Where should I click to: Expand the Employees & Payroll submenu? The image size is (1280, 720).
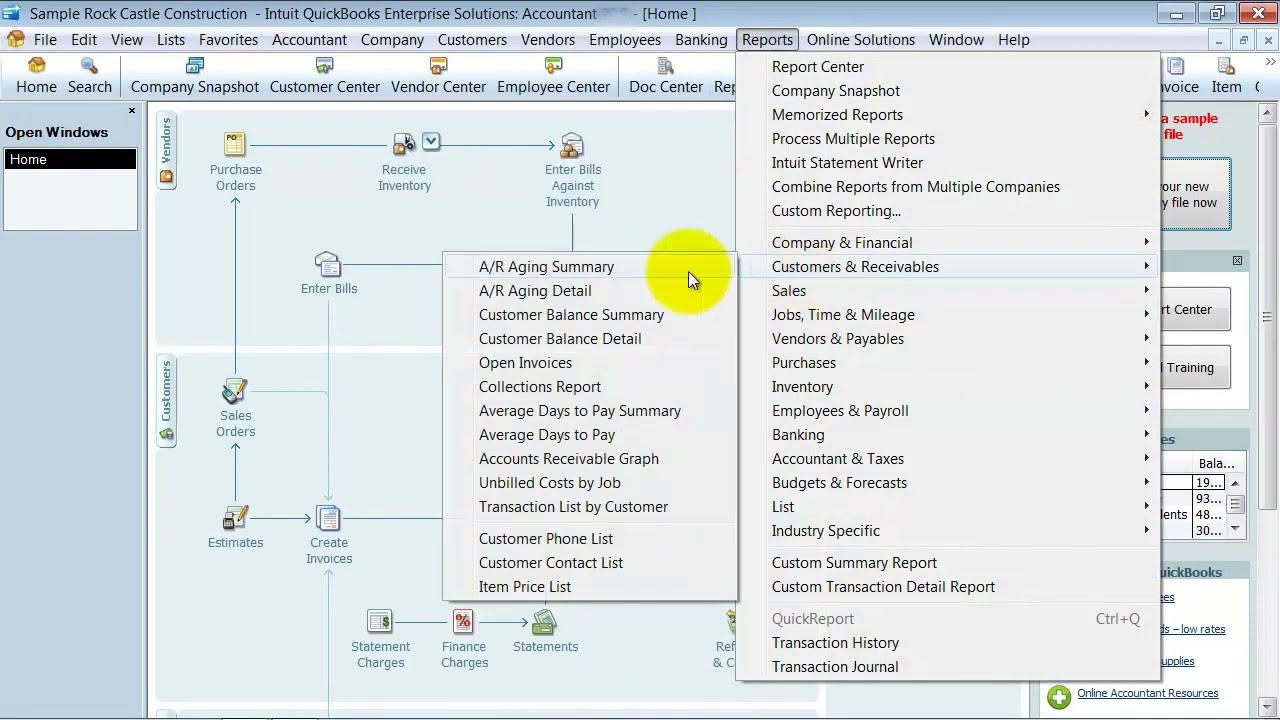click(1147, 410)
